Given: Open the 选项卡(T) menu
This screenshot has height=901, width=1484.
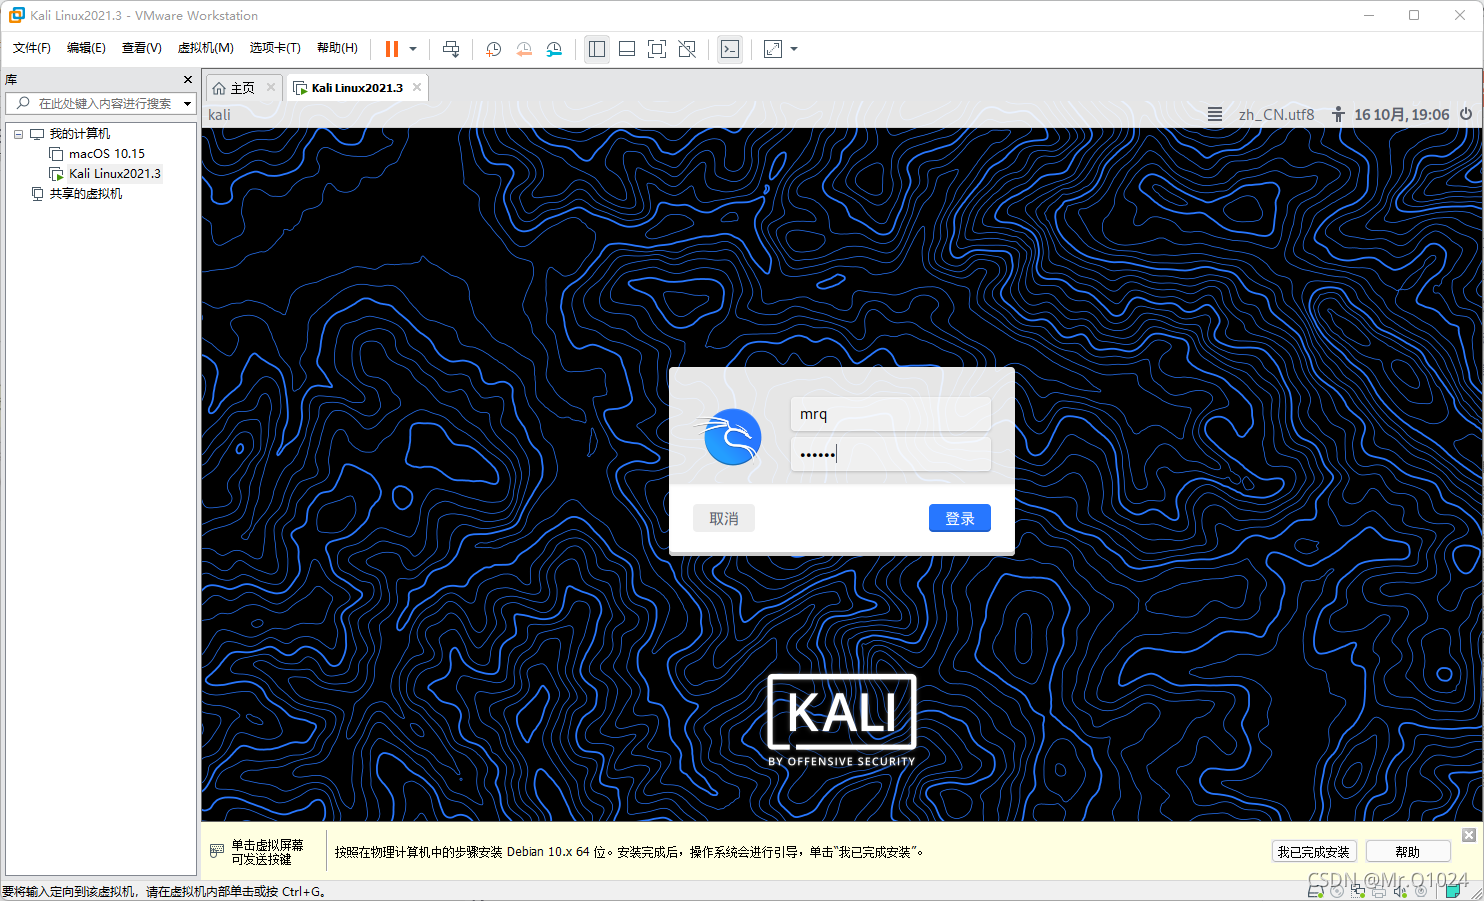Looking at the screenshot, I should pyautogui.click(x=275, y=48).
